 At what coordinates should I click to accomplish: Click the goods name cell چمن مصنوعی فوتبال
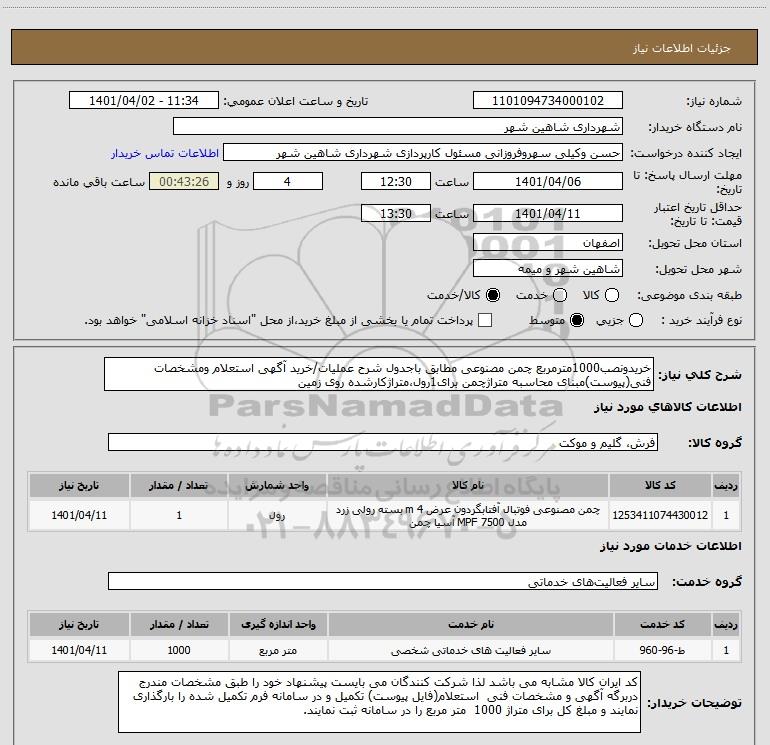click(468, 516)
